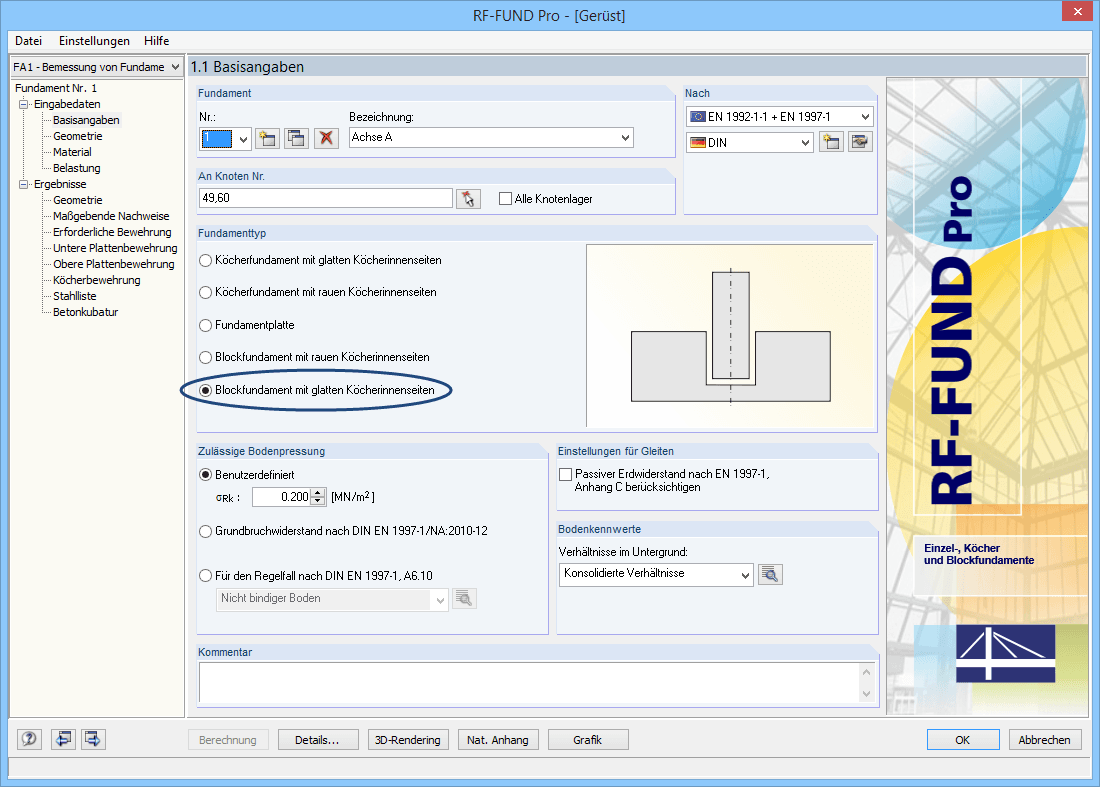Screen dimensions: 1100x787
Task: Click the copy foundation icon
Action: 297,138
